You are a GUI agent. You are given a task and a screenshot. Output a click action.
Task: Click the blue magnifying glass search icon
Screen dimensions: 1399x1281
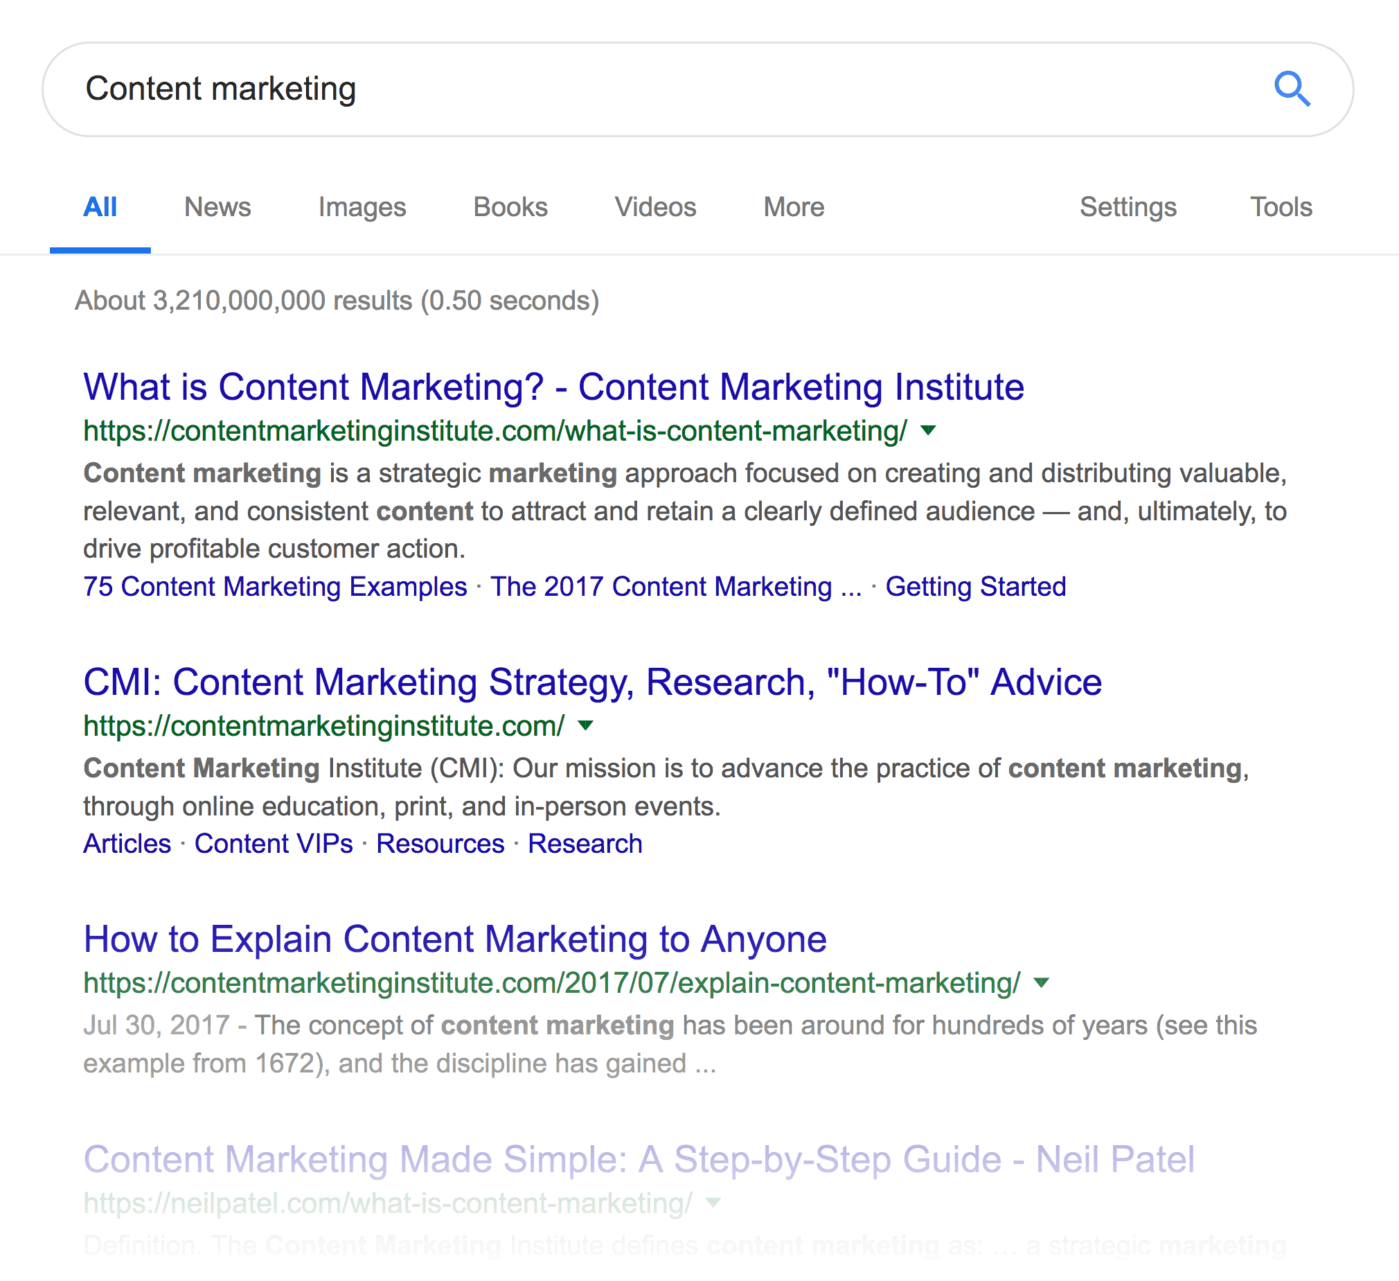coord(1292,89)
